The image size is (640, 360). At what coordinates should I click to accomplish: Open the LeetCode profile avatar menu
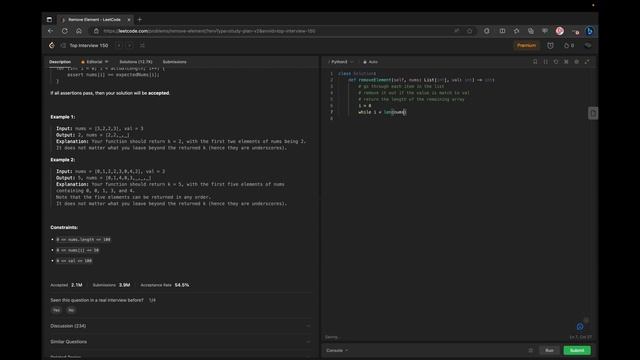click(x=587, y=45)
